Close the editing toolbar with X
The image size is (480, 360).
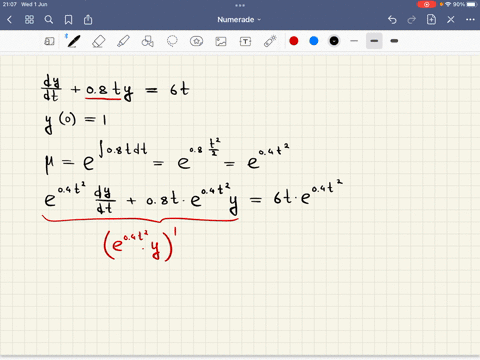coord(451,20)
